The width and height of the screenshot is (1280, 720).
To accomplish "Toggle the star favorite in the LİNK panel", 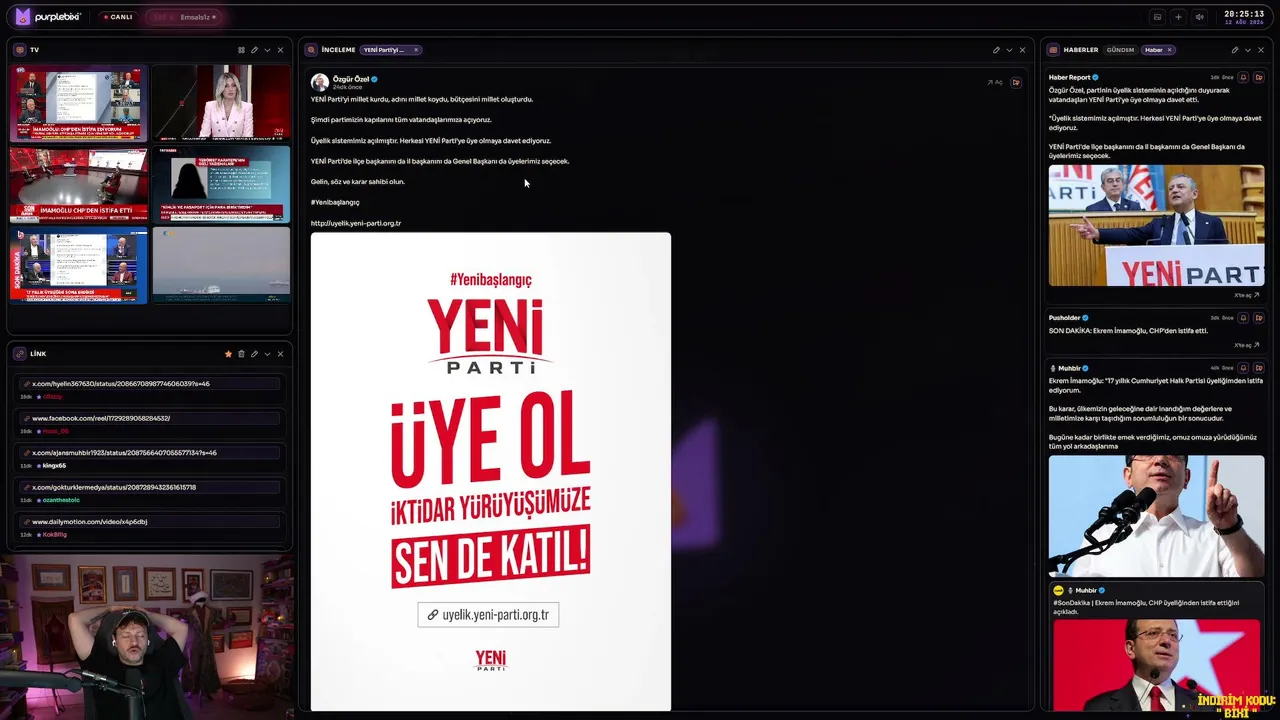I will pyautogui.click(x=228, y=354).
